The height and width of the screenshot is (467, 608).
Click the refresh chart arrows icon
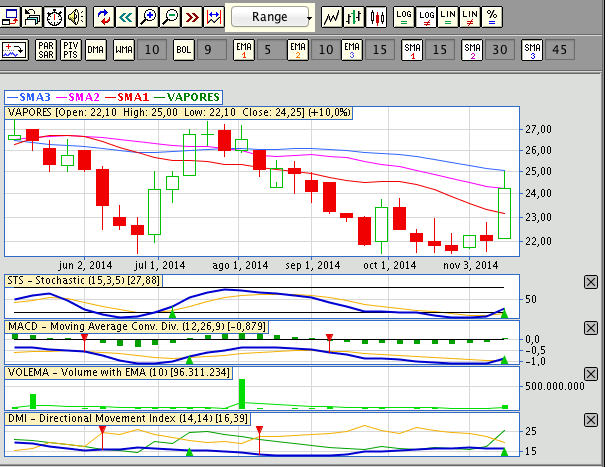104,17
